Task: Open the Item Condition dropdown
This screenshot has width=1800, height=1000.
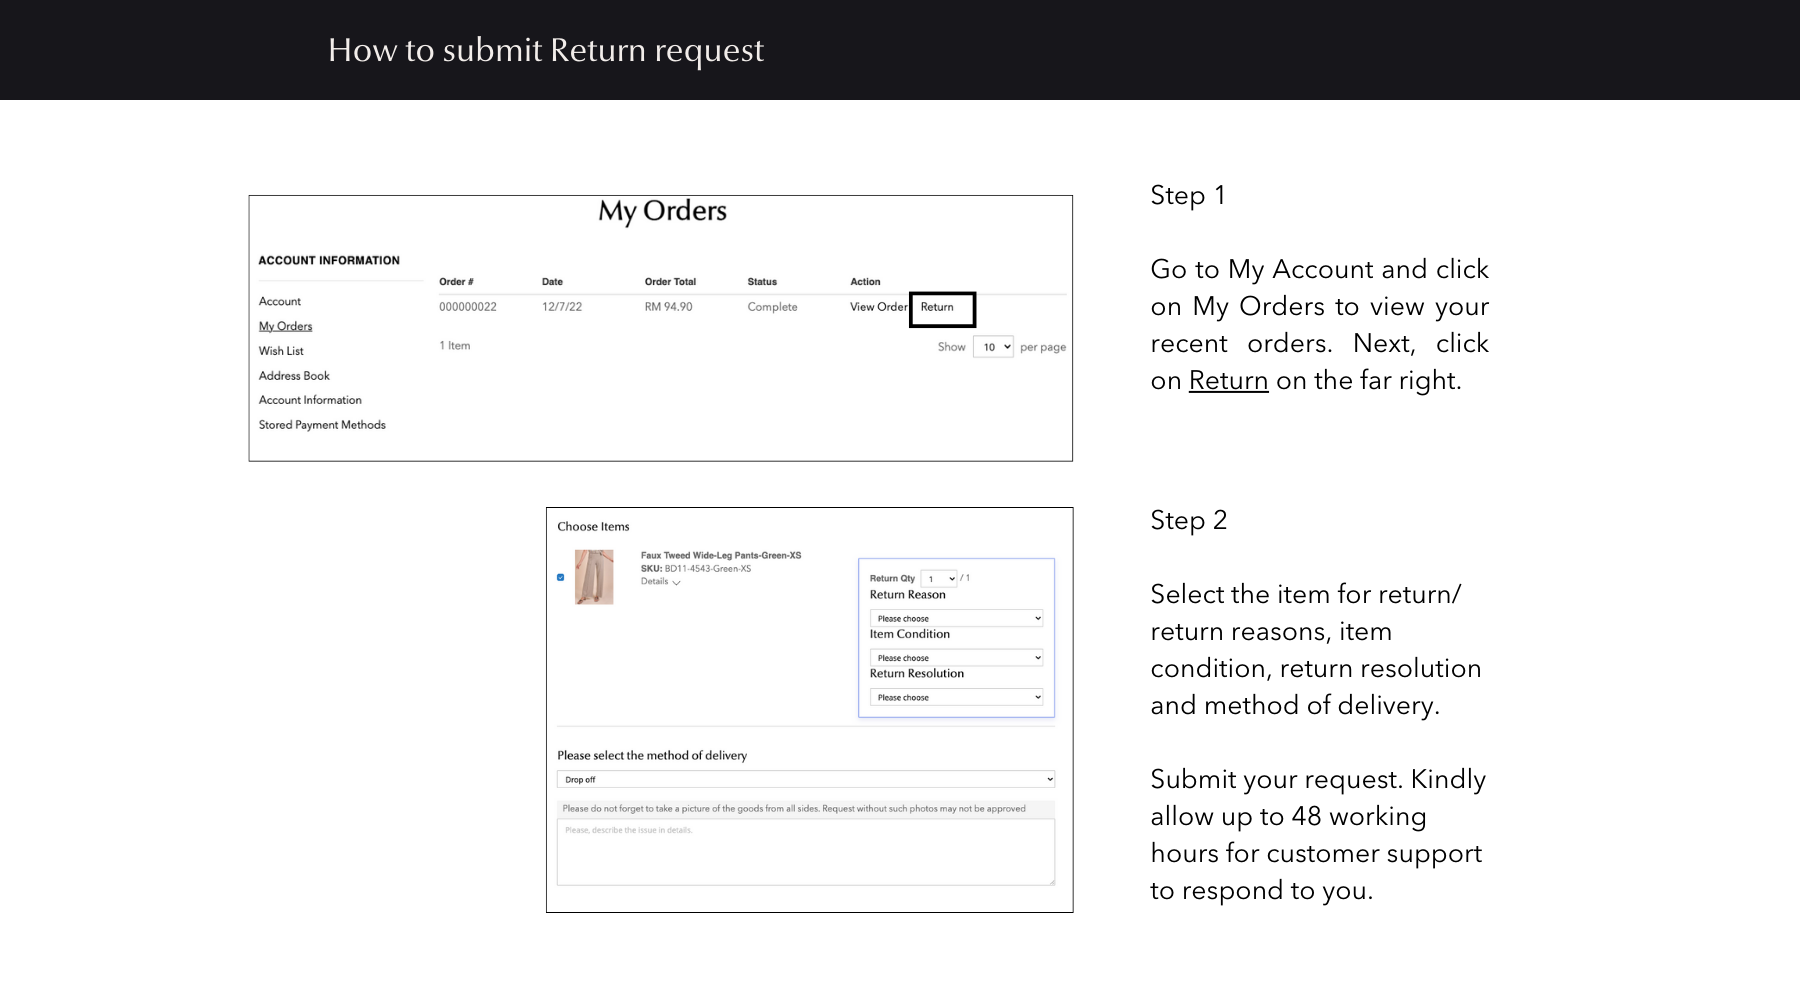Action: (956, 658)
